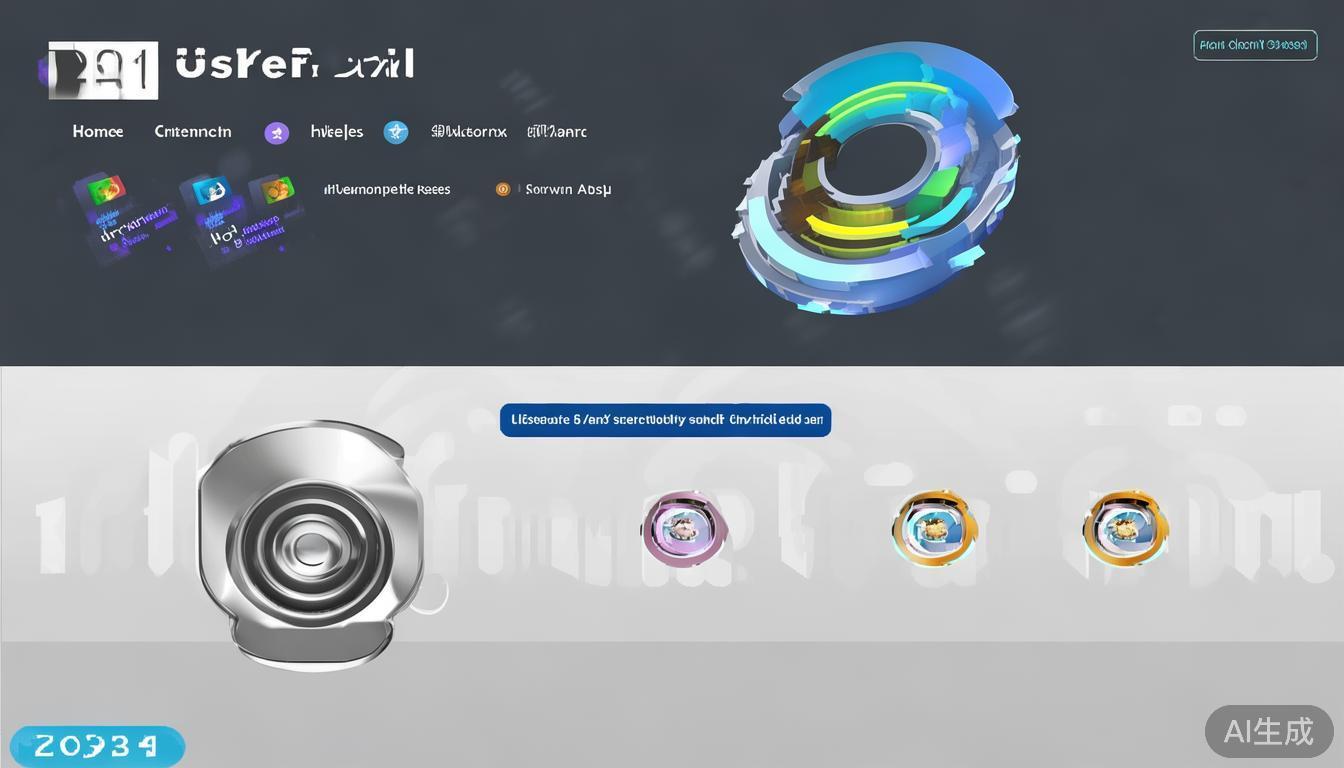1344x768 pixels.
Task: Click the small orange coin icon
Action: [x=503, y=189]
